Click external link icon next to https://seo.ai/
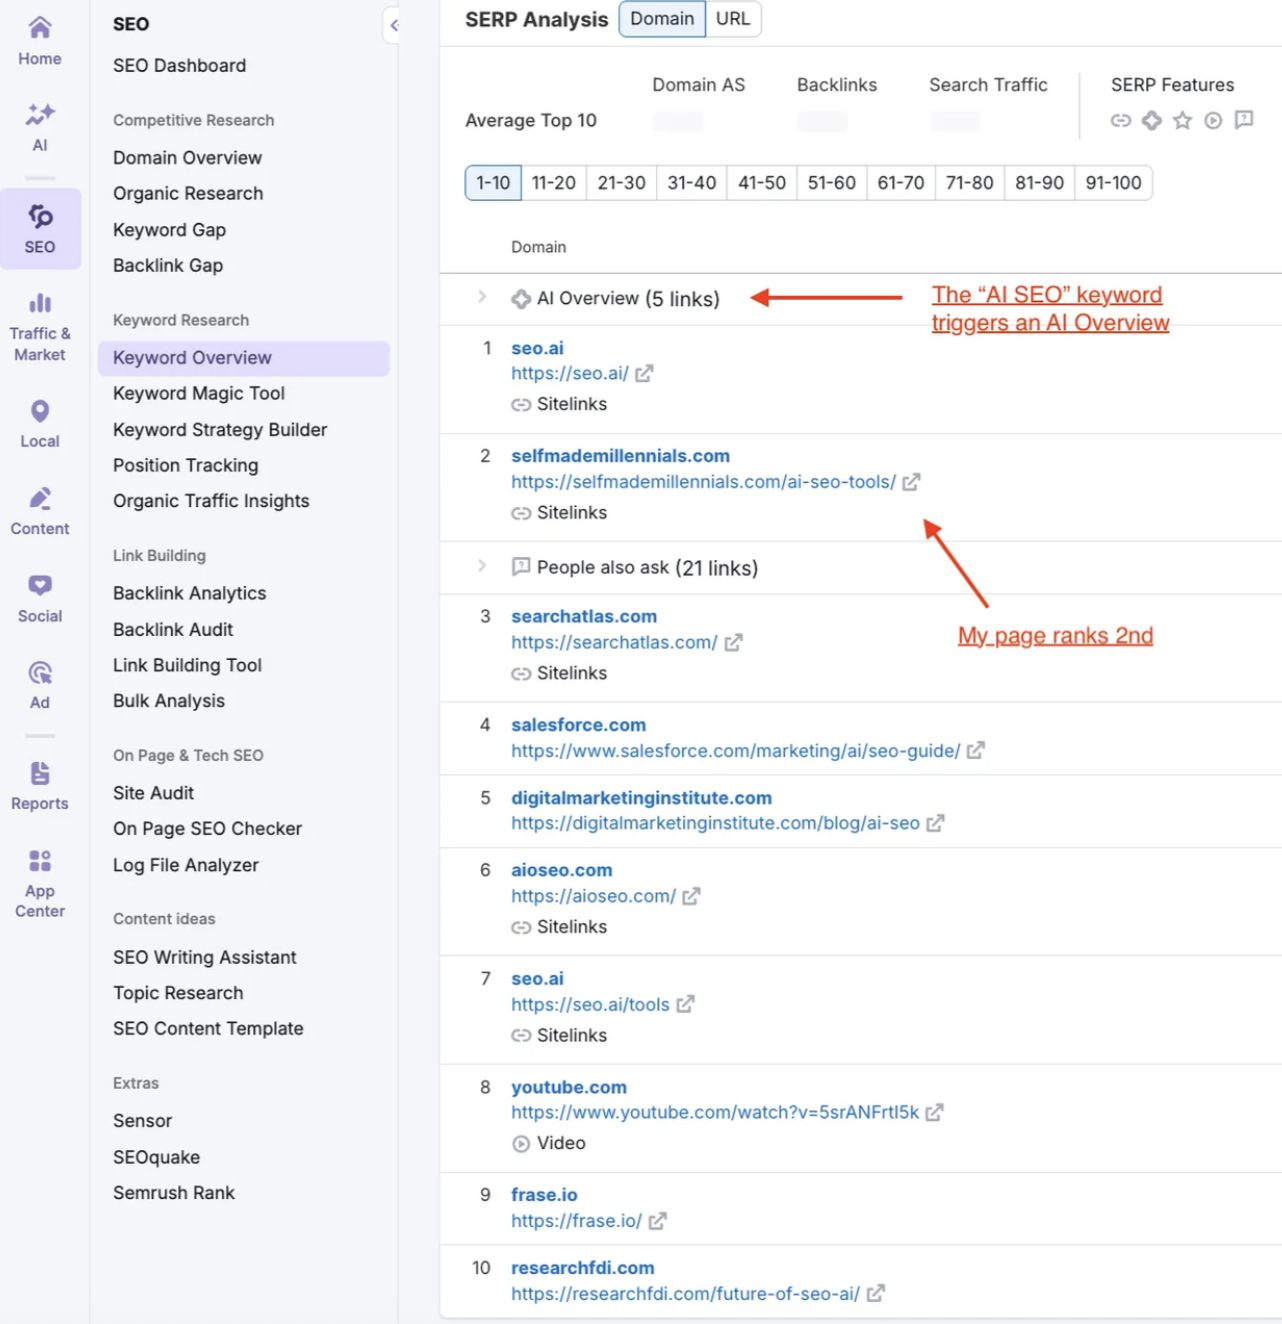Image resolution: width=1282 pixels, height=1324 pixels. click(x=644, y=373)
